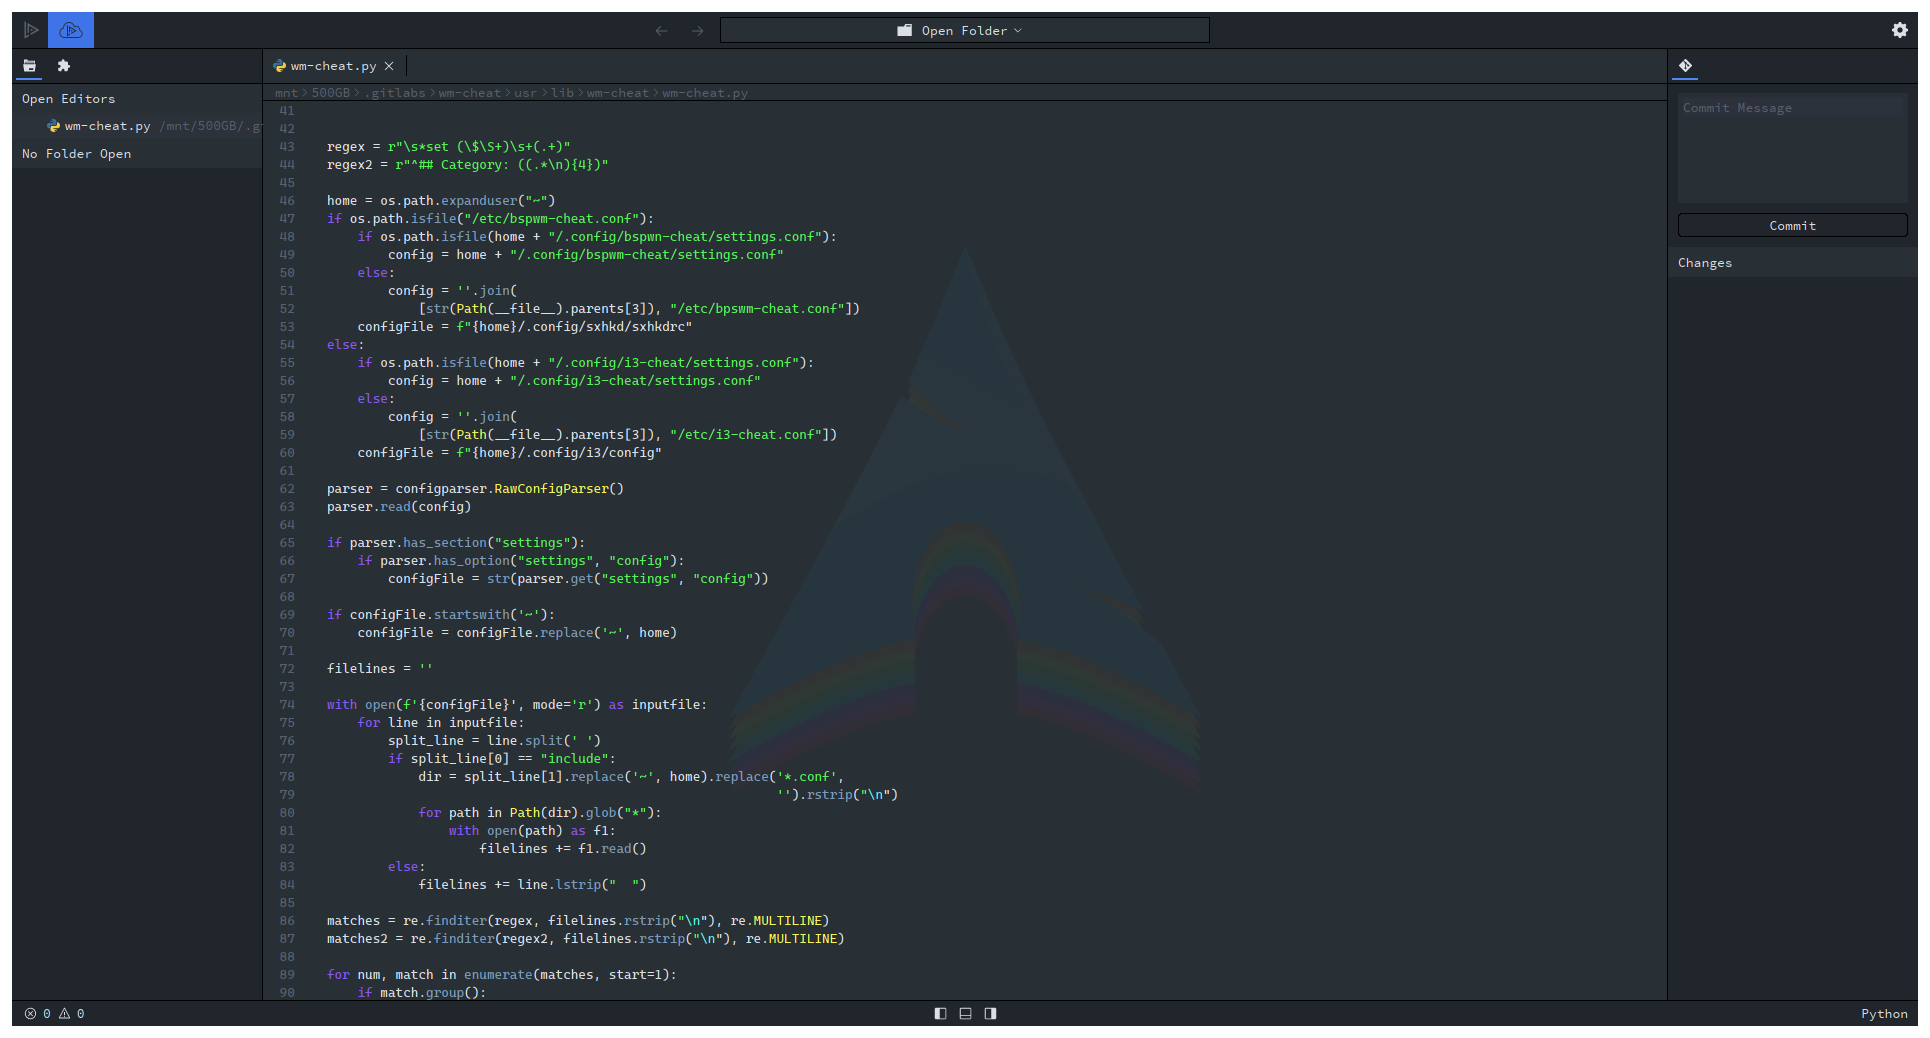The image size is (1930, 1038).
Task: Click line number 62 in the gutter
Action: [287, 489]
